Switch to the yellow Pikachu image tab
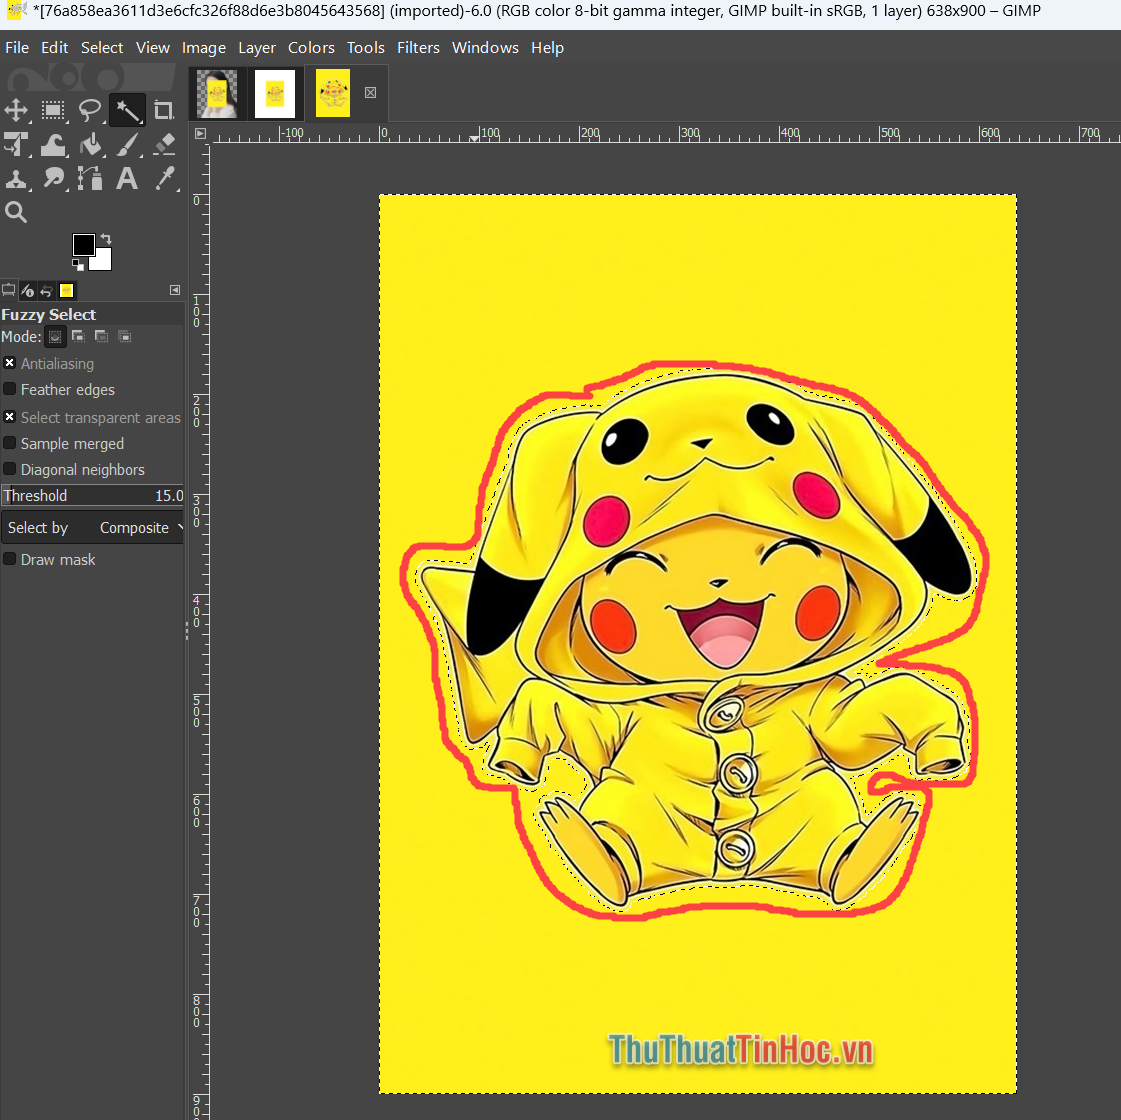The width and height of the screenshot is (1121, 1120). pos(333,93)
